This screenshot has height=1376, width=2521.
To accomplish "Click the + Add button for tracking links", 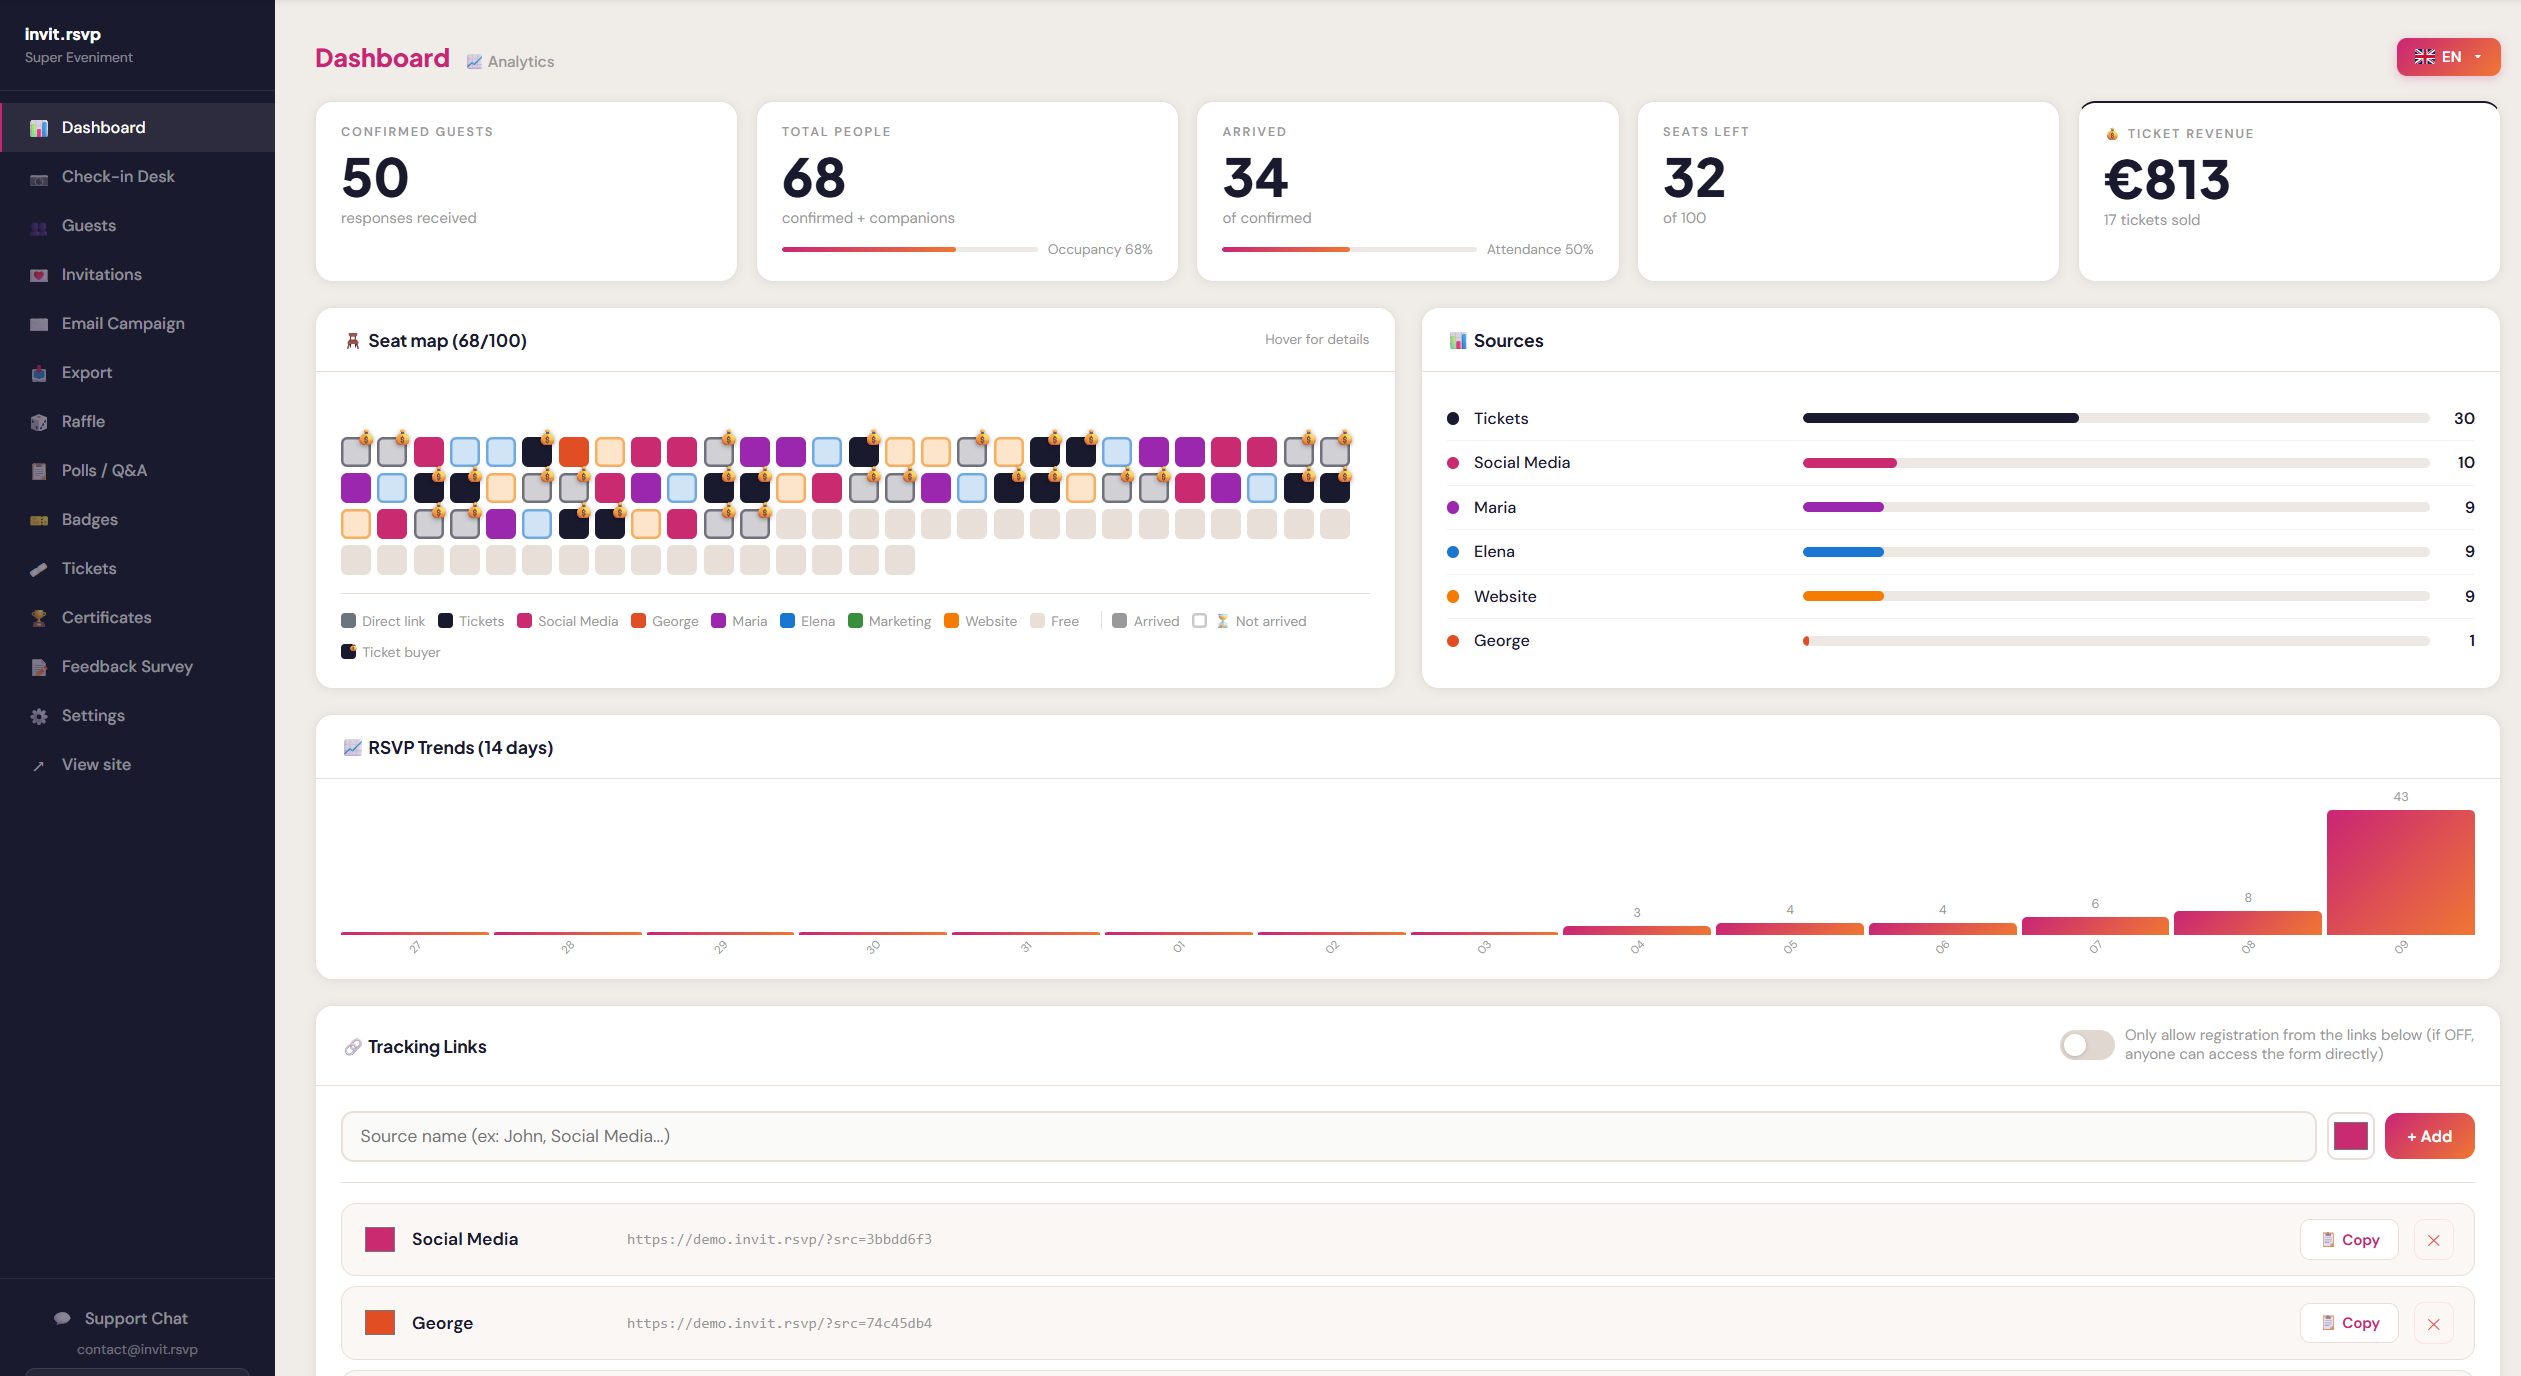I will point(2429,1136).
